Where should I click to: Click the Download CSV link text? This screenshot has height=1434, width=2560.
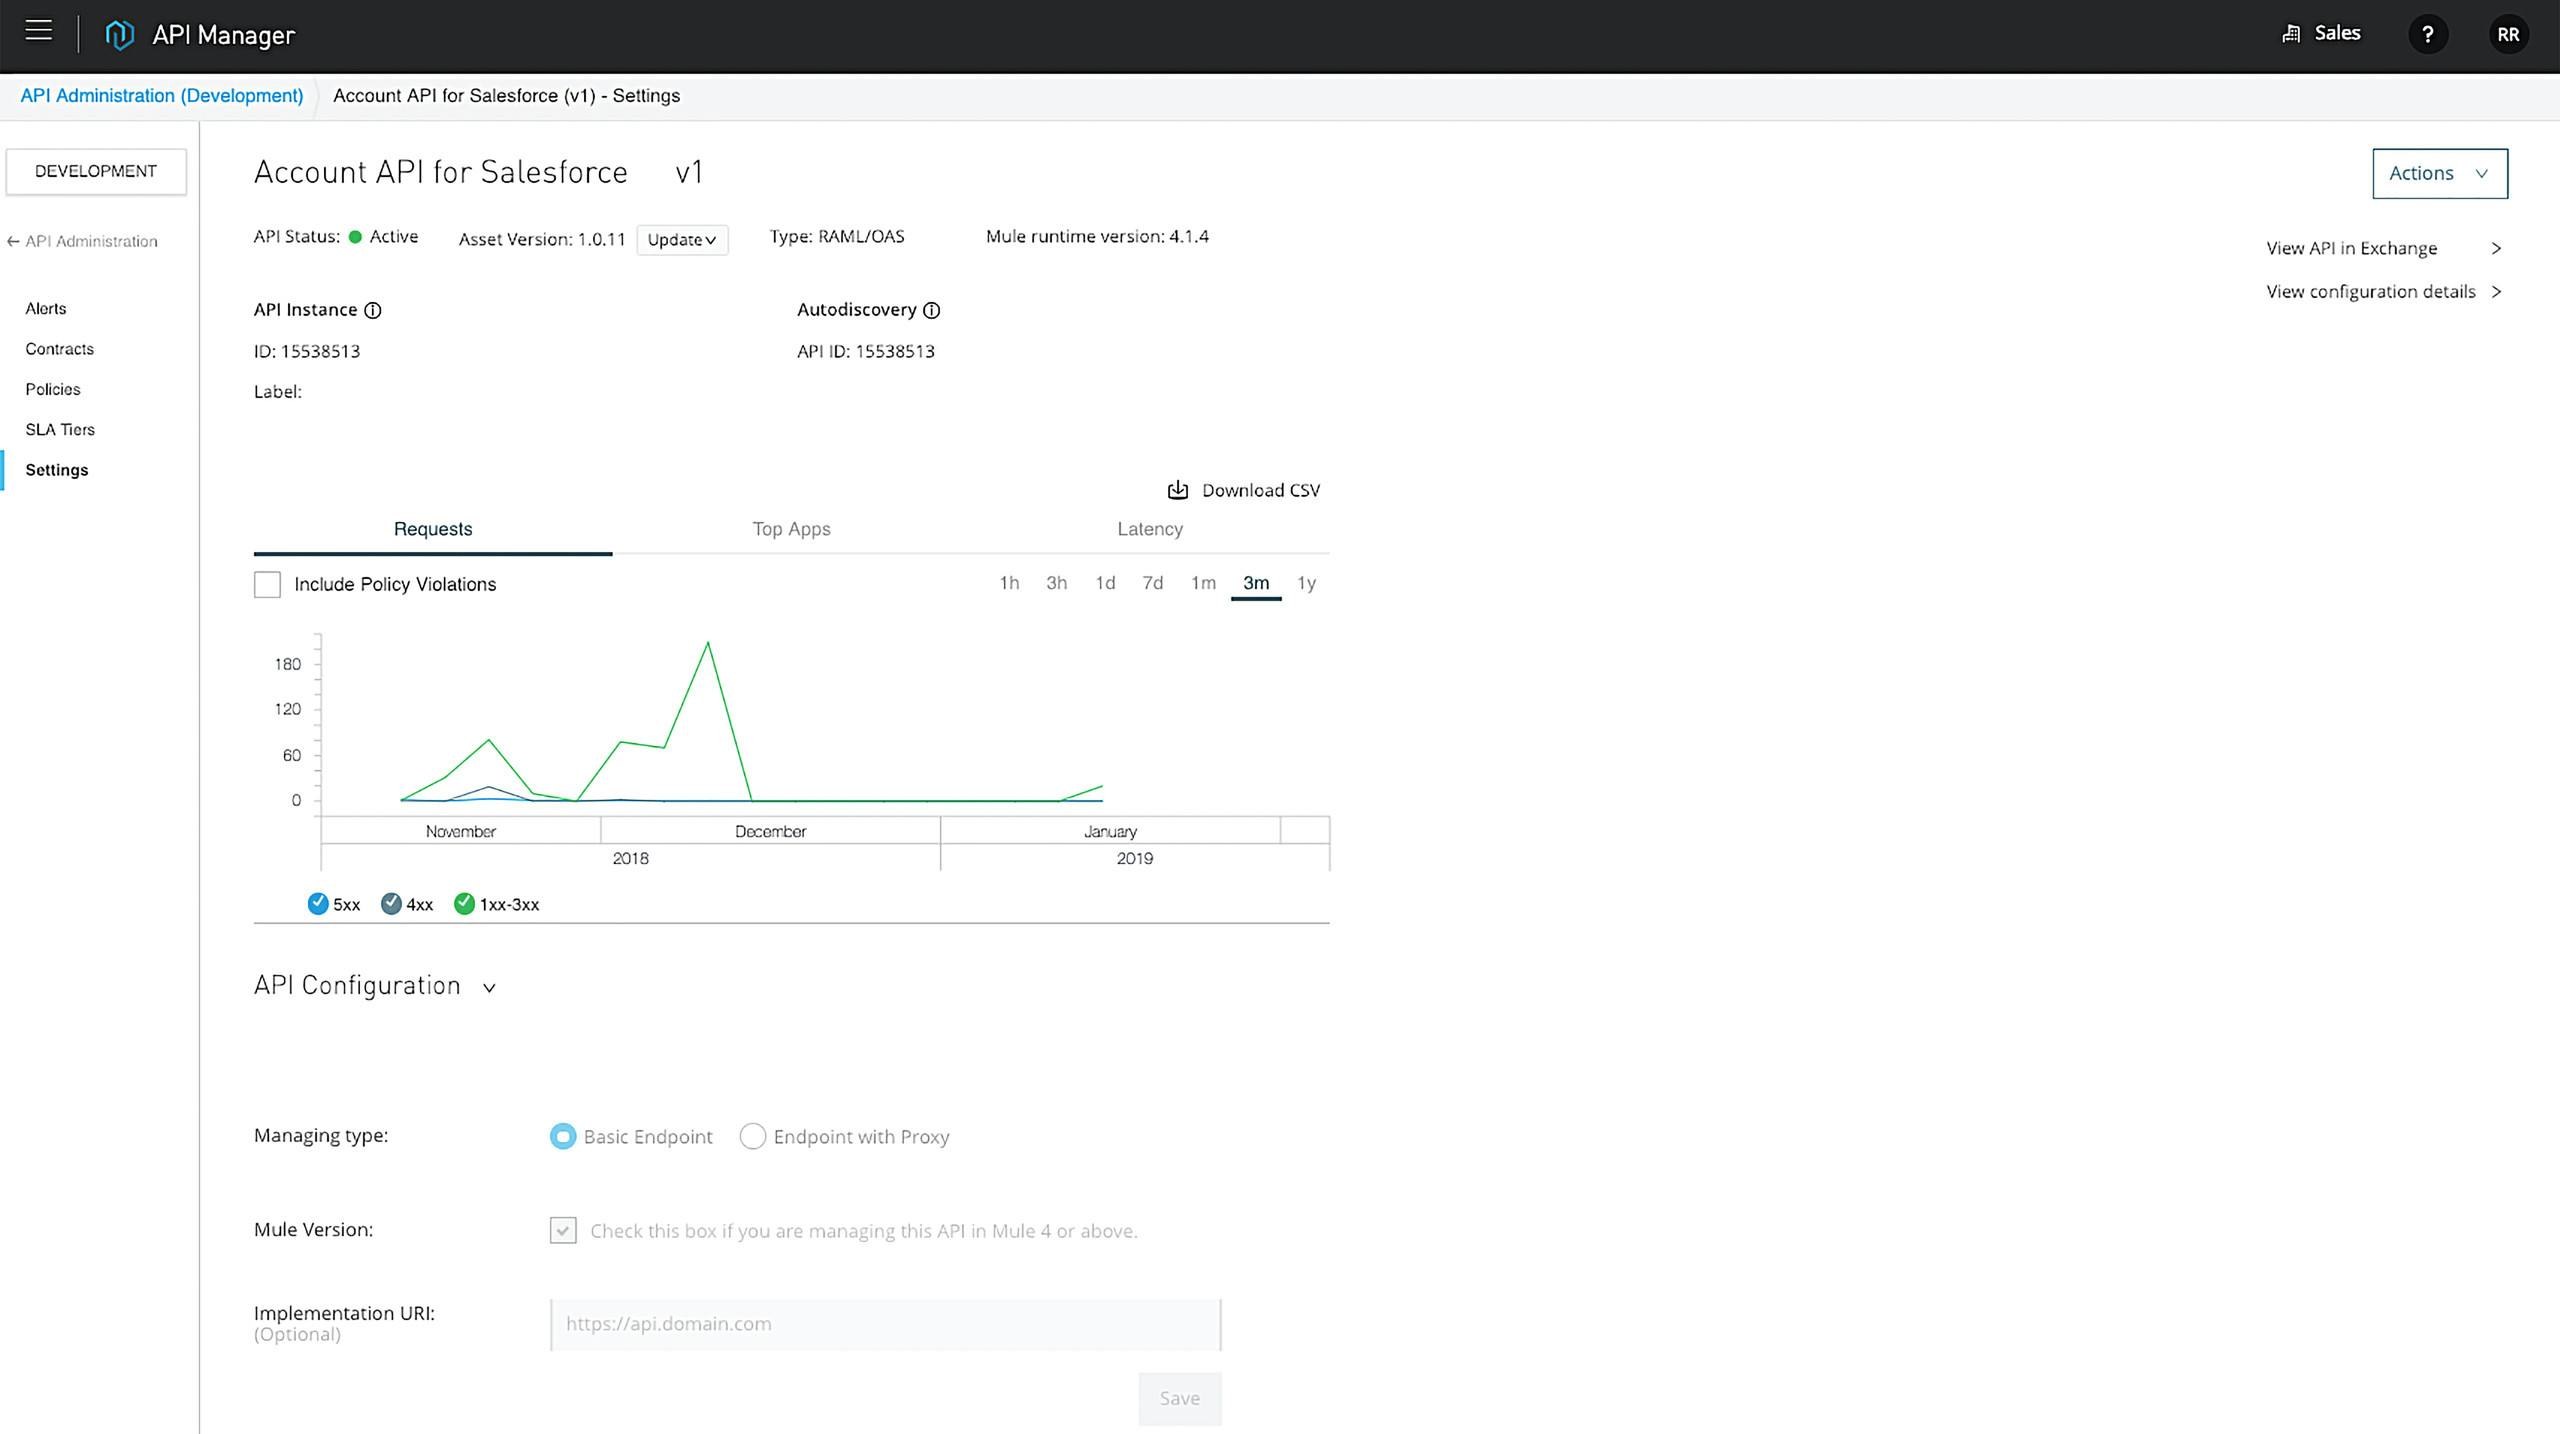pyautogui.click(x=1261, y=490)
